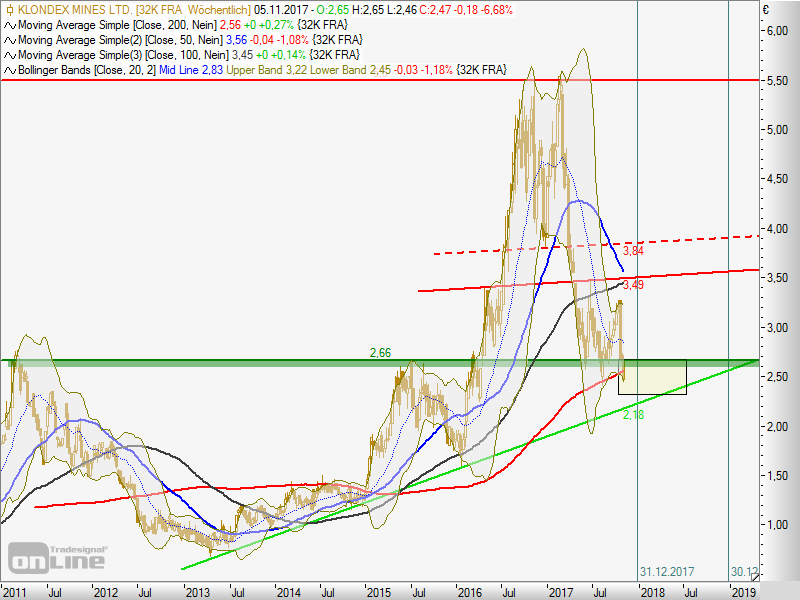Click the low value L:2,46
This screenshot has width=800, height=600.
point(401,10)
